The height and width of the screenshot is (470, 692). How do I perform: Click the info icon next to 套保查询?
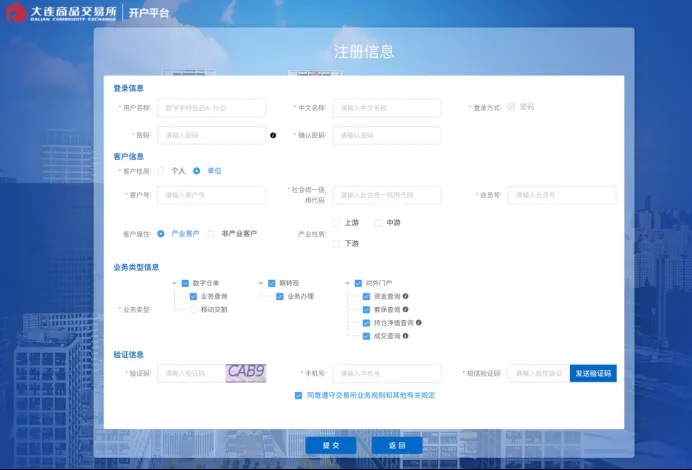pos(406,310)
